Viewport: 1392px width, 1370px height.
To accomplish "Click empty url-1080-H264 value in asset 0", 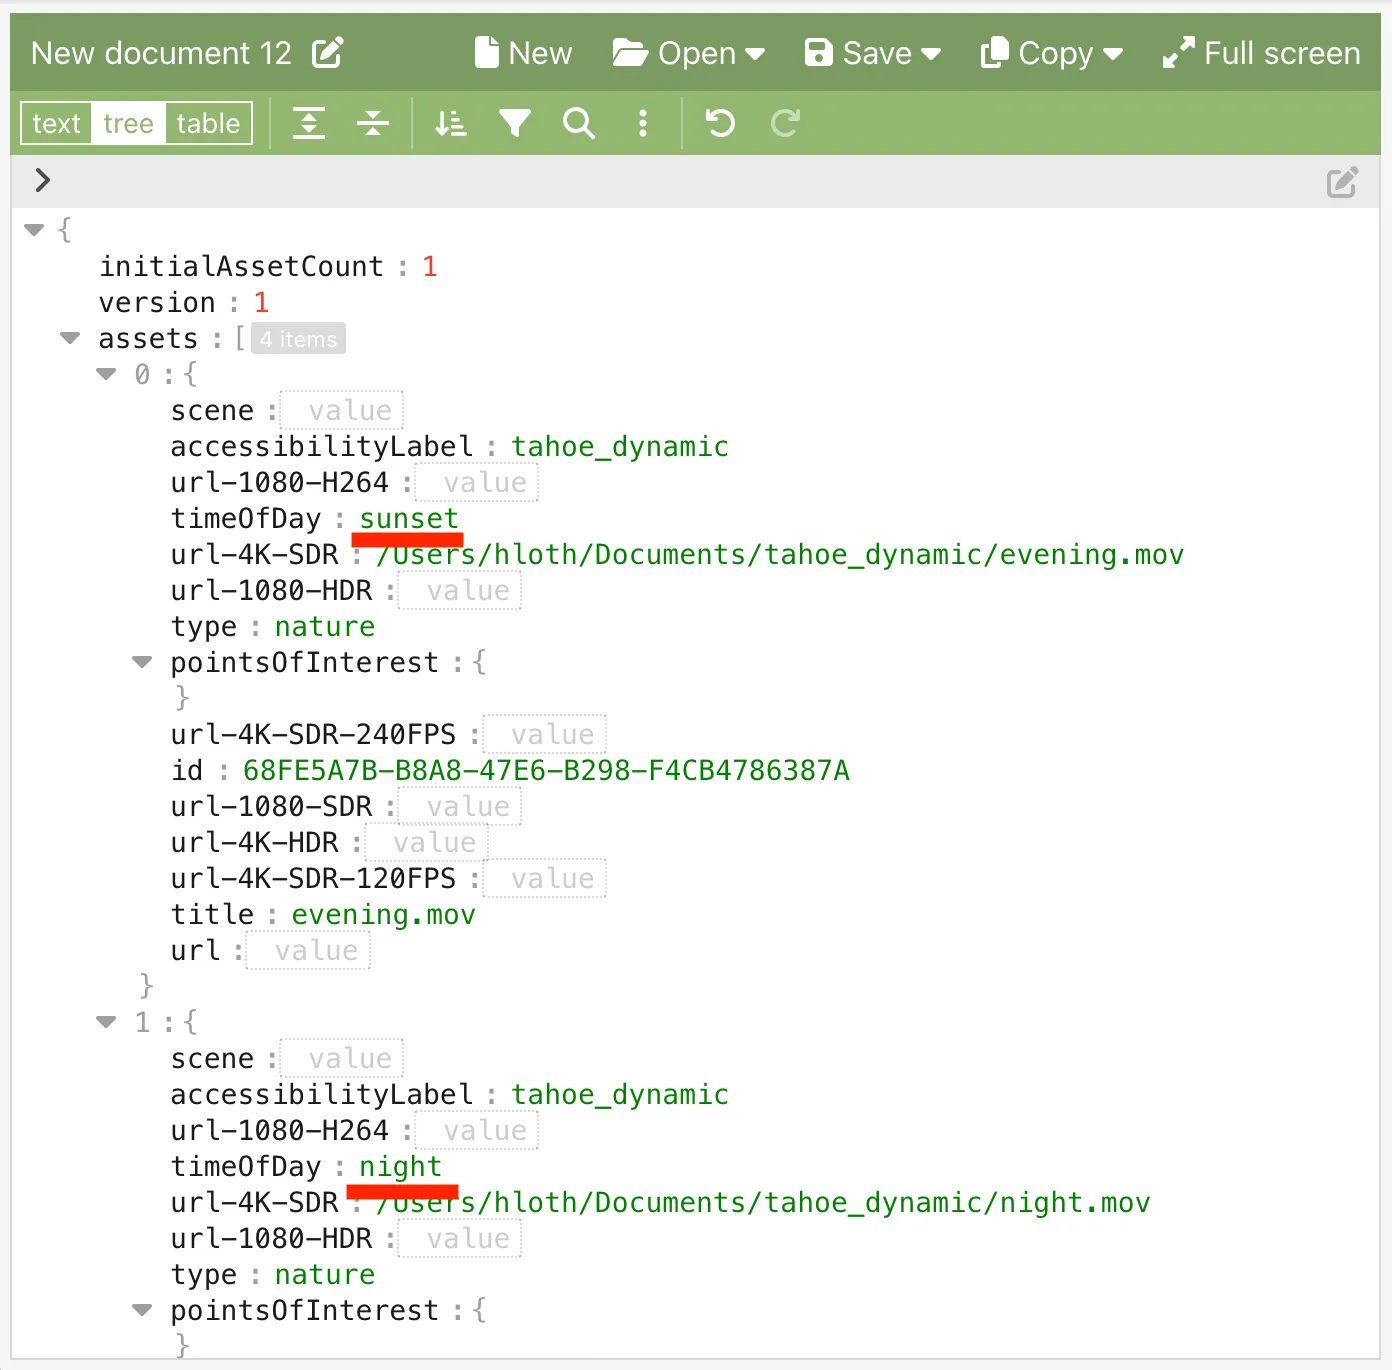I will tap(477, 482).
